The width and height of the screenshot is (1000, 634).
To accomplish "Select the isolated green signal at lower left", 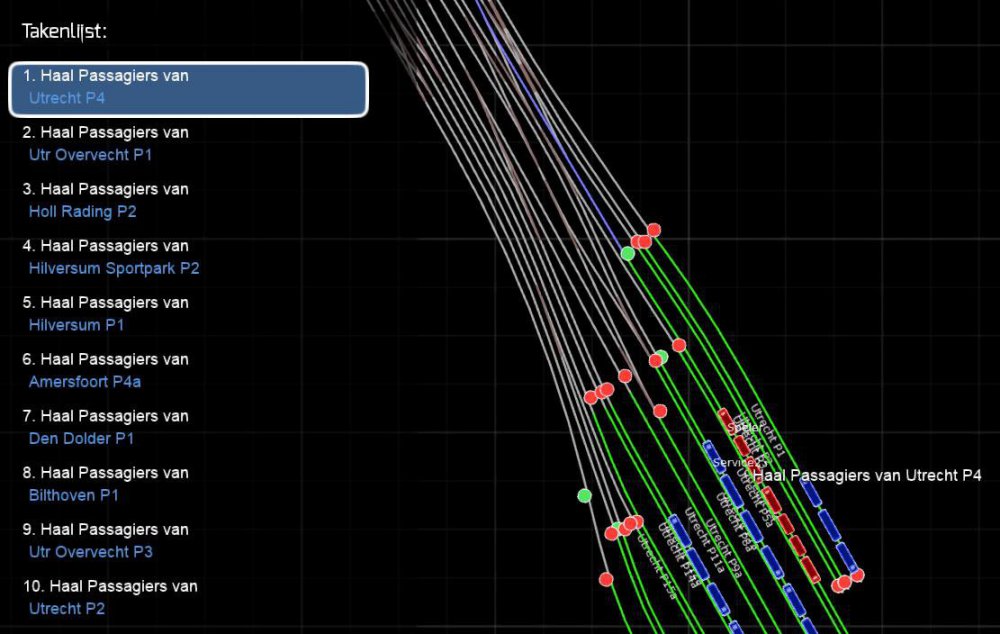I will click(x=584, y=495).
